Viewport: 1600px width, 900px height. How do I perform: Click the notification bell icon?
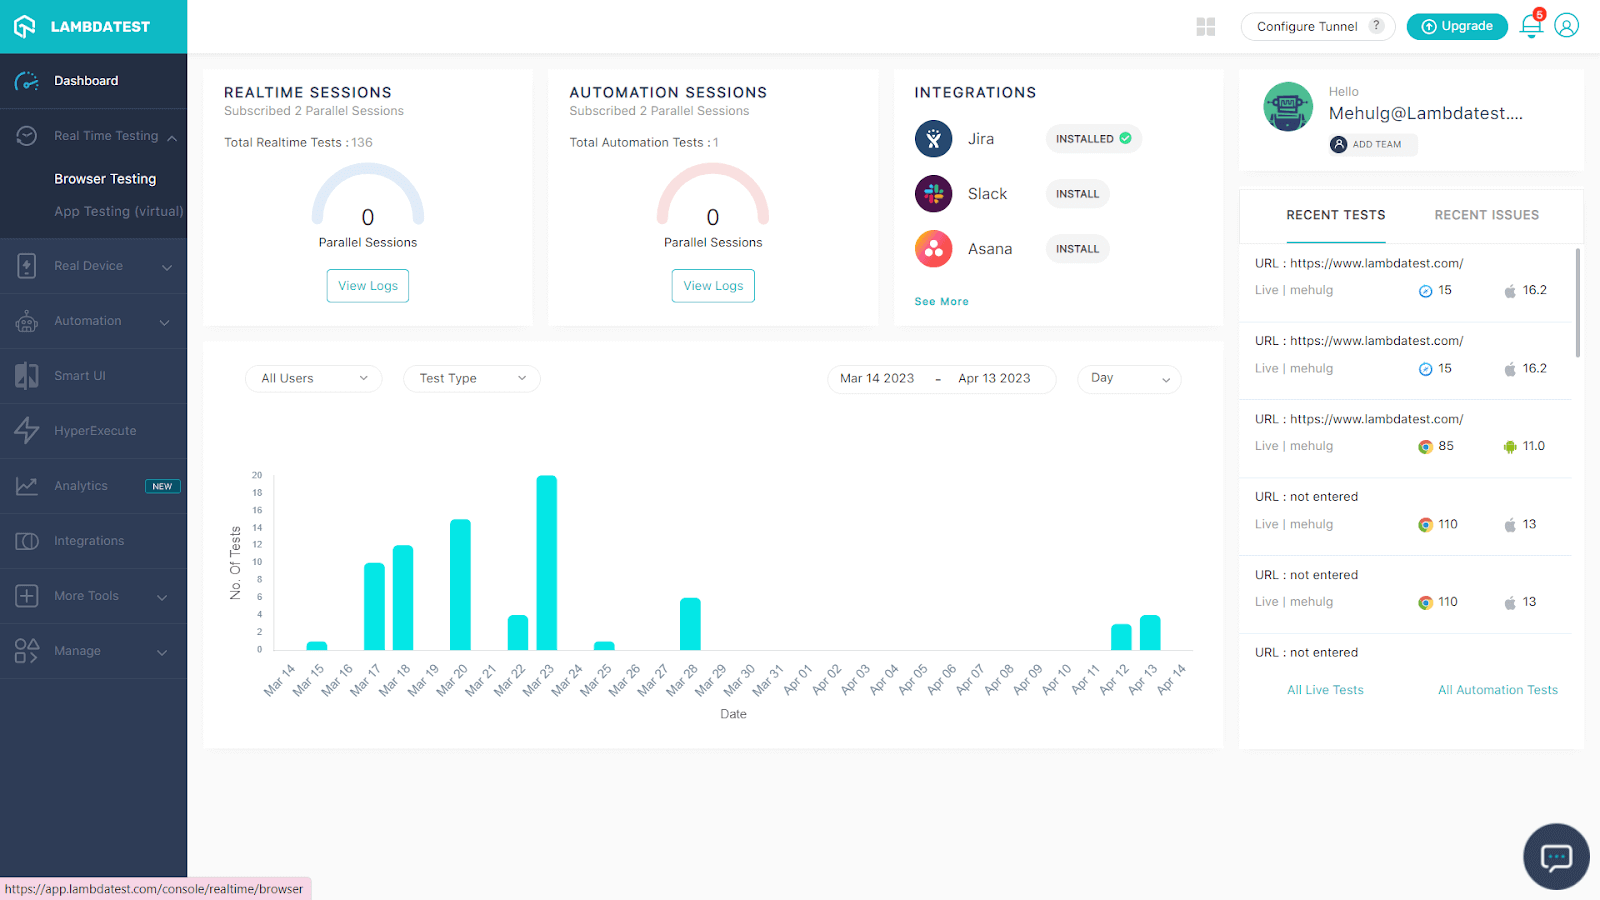(x=1530, y=27)
